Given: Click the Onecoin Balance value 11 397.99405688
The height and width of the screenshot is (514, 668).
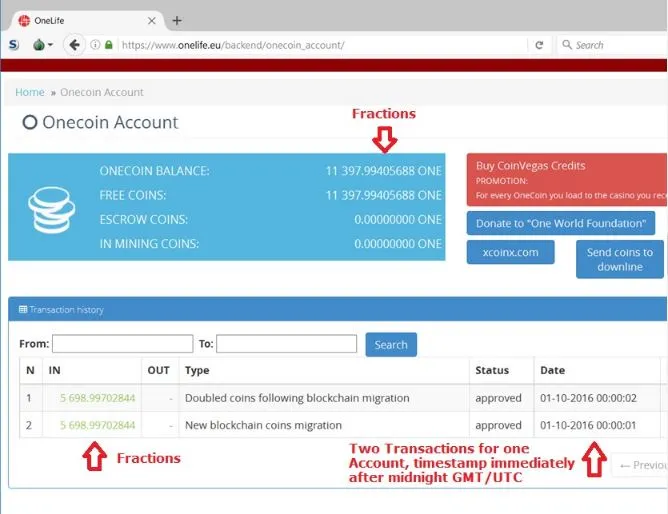Looking at the screenshot, I should (383, 171).
